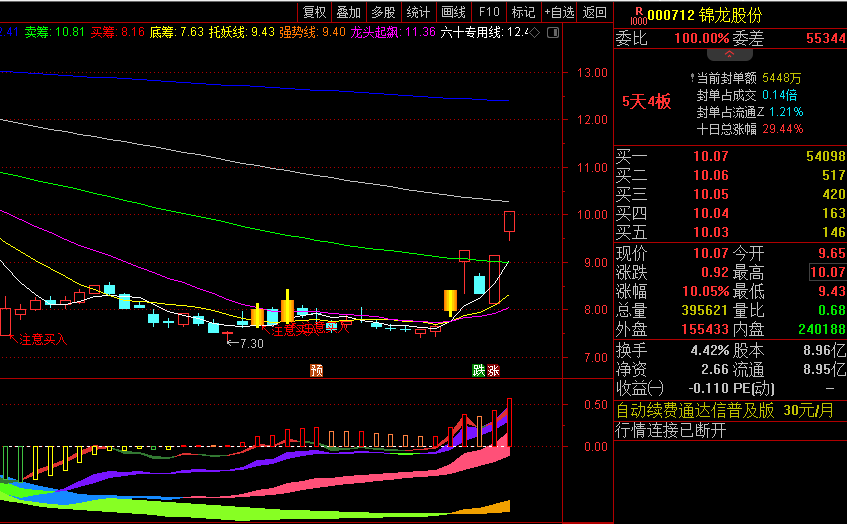847x524 pixels.
Task: Click the 最高 price box 10.07
Action: pyautogui.click(x=827, y=272)
